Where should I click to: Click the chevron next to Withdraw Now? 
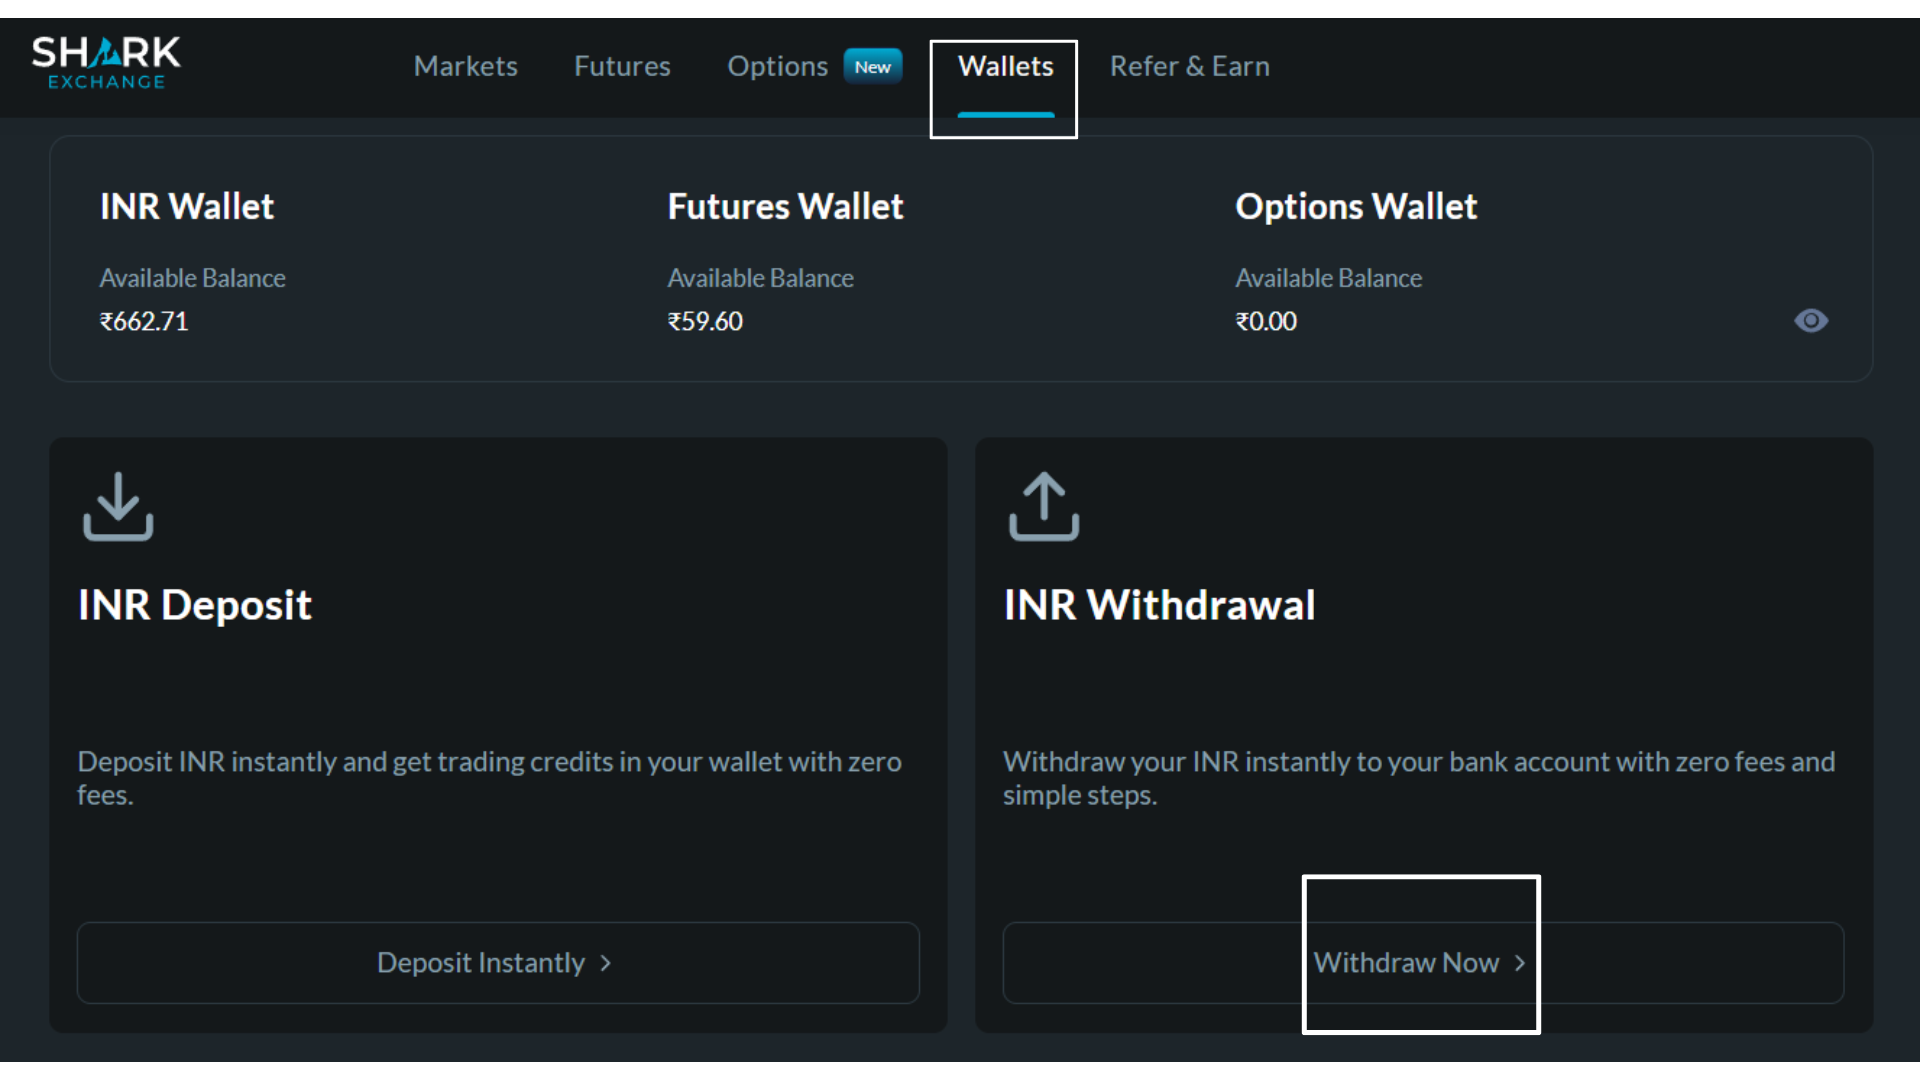(1520, 963)
